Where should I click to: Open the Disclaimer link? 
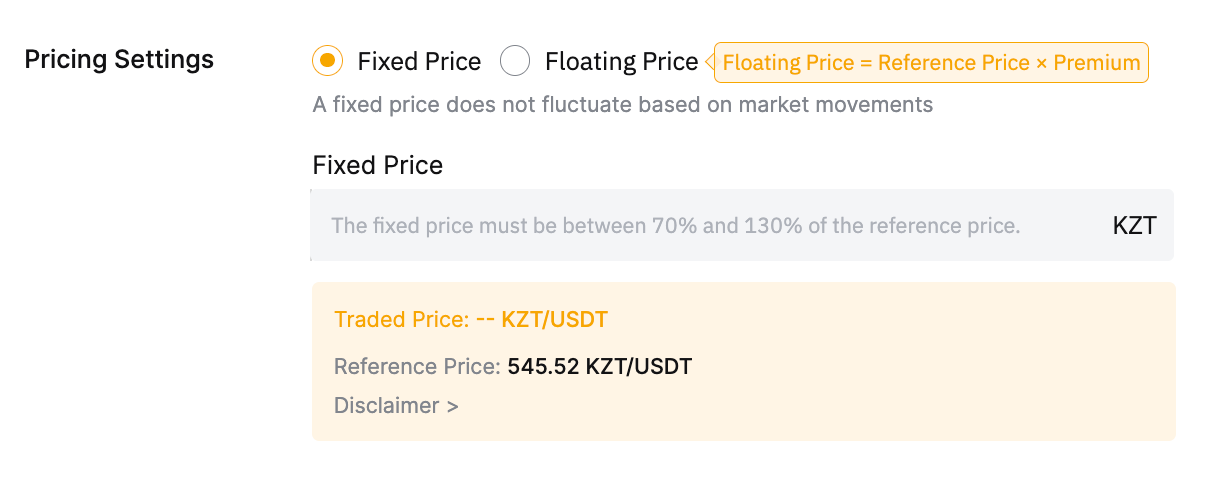[386, 406]
